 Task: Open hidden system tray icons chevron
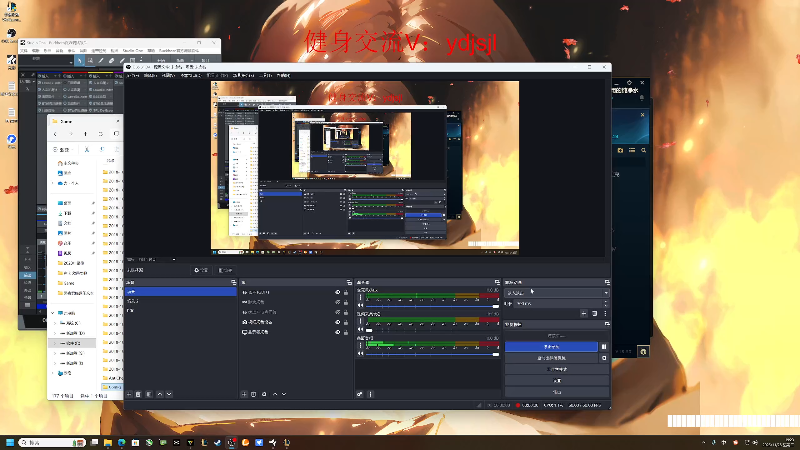click(704, 442)
